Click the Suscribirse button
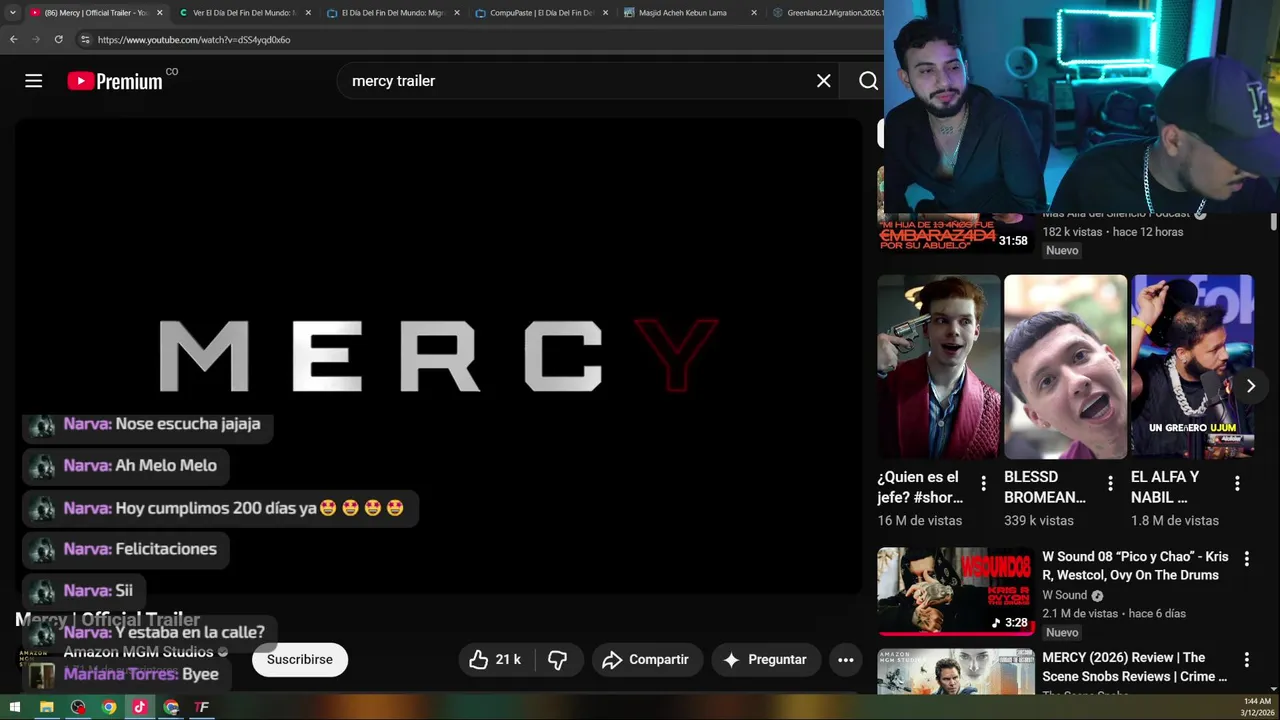 pyautogui.click(x=299, y=660)
